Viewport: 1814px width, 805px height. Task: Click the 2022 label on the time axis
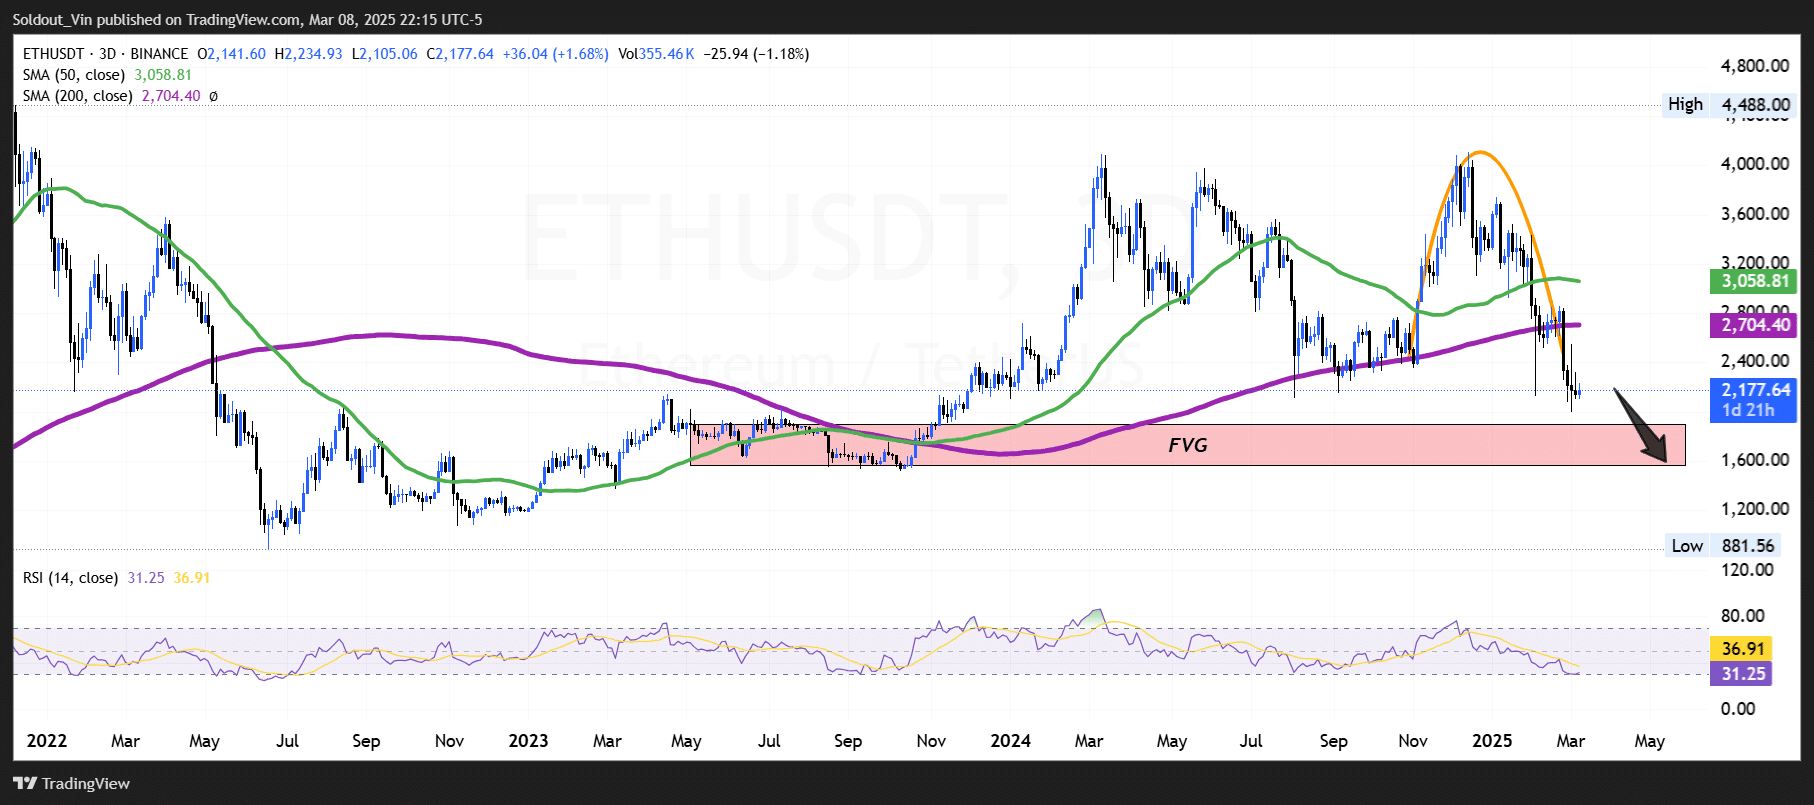click(x=47, y=741)
